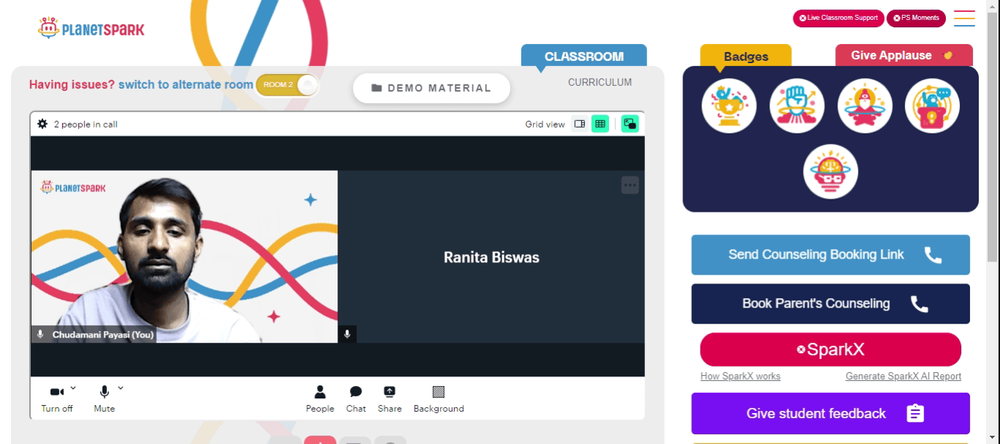Click the "2 people in call" text
This screenshot has width=1000, height=444.
pyautogui.click(x=85, y=124)
